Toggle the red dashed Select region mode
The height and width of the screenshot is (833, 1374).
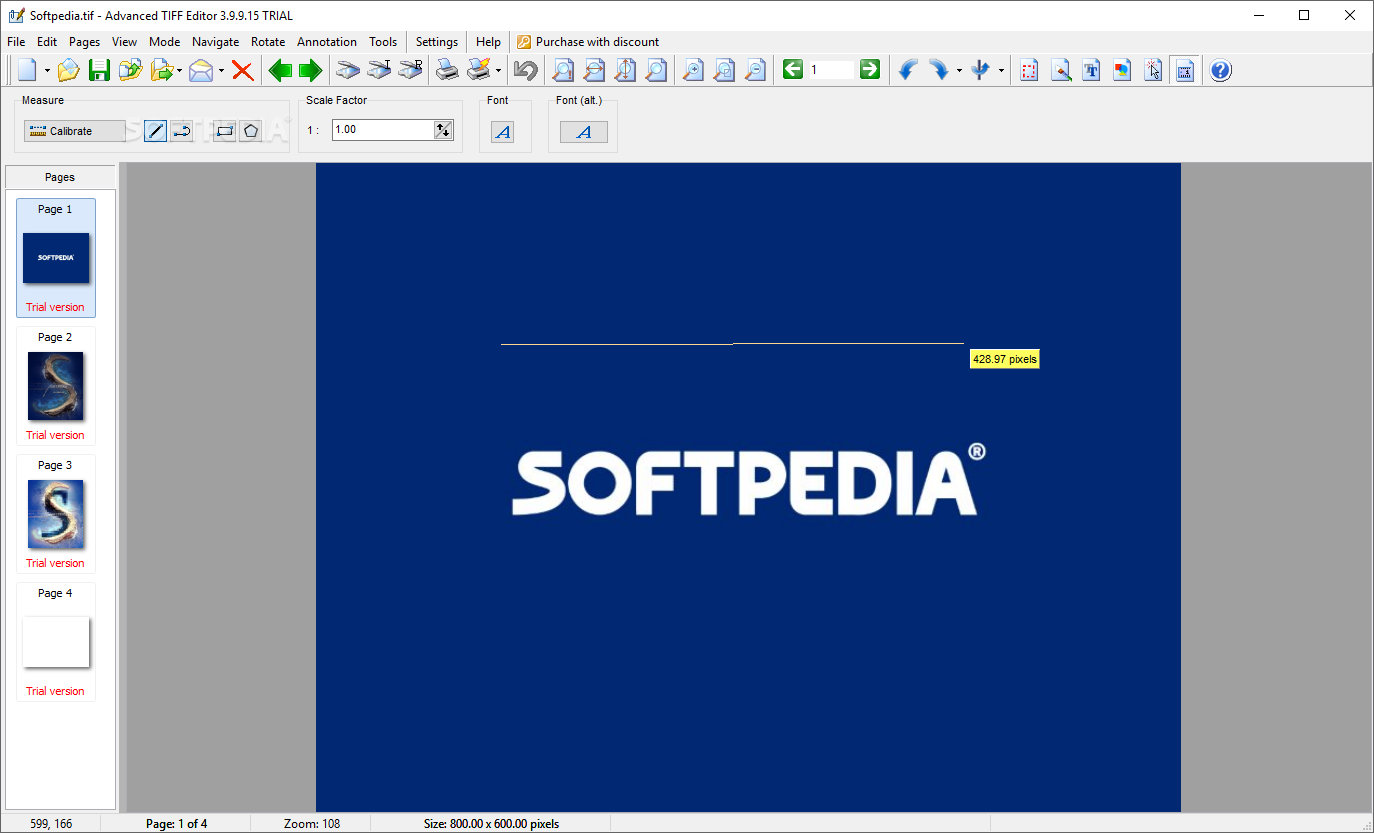click(x=1030, y=70)
